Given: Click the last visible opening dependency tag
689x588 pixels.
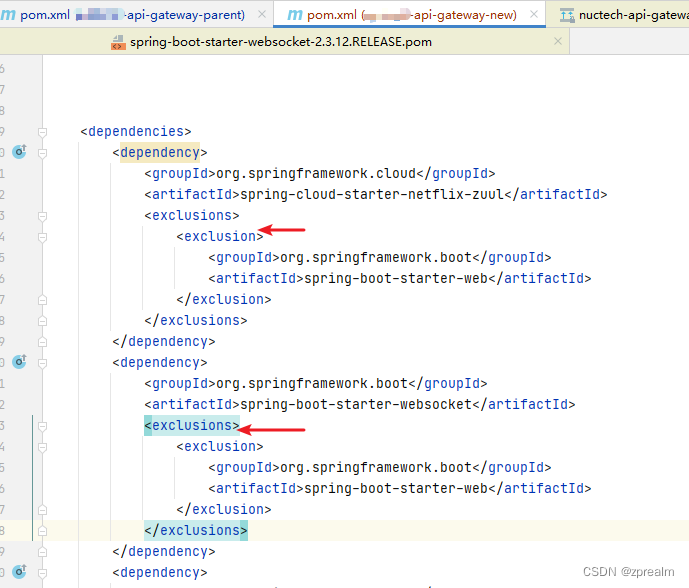Looking at the screenshot, I should [160, 573].
